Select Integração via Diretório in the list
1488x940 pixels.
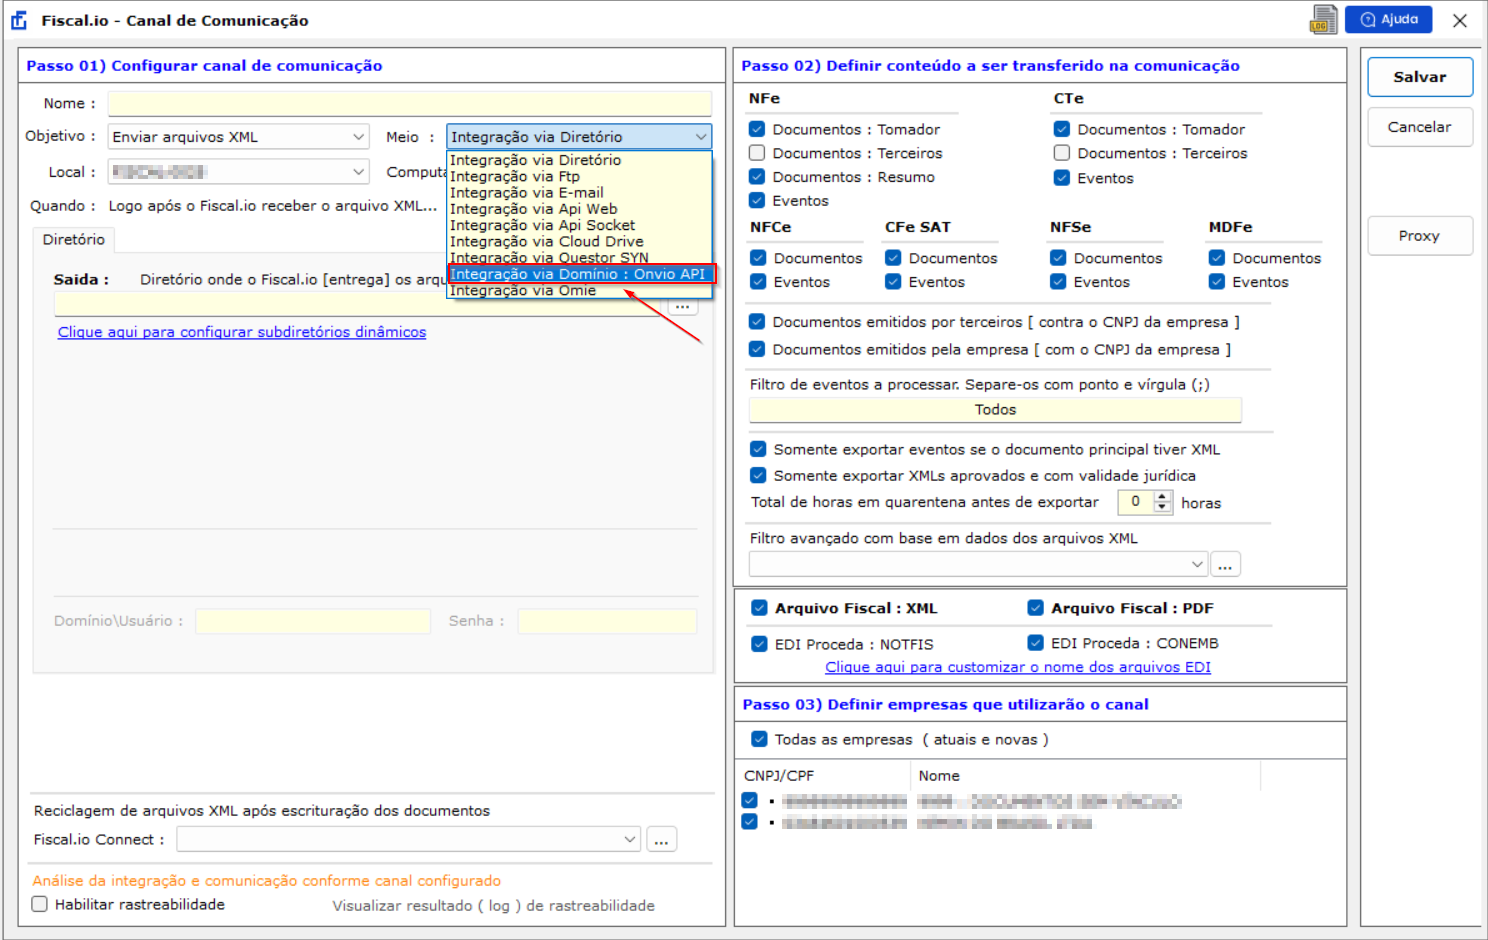point(579,160)
